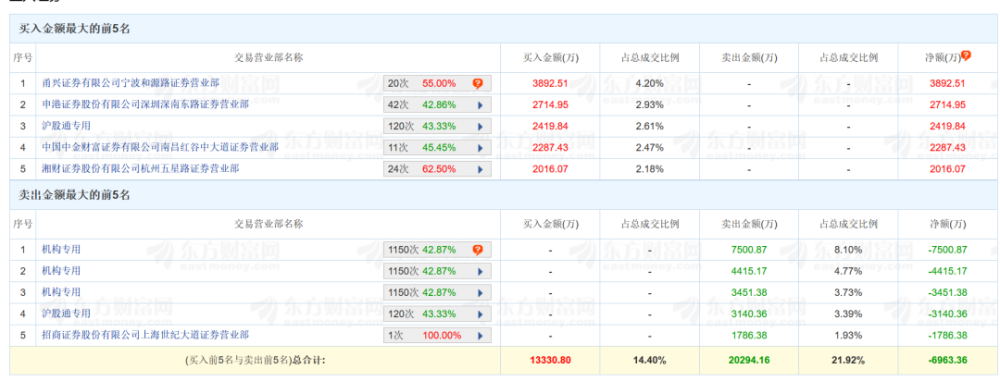Open 招商证券上海世纪大道证券营业部 link
Screen dimensions: 1000x381
[x=145, y=334]
